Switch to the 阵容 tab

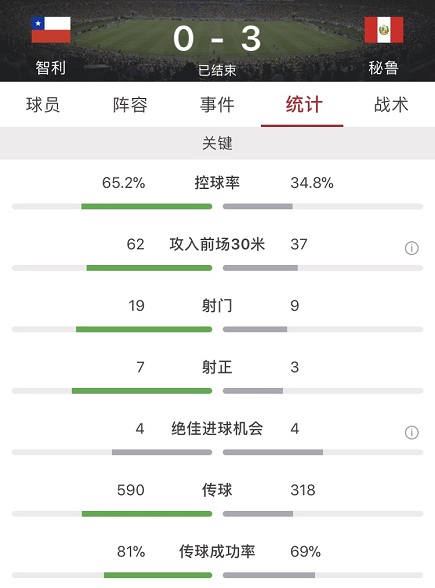coord(130,105)
